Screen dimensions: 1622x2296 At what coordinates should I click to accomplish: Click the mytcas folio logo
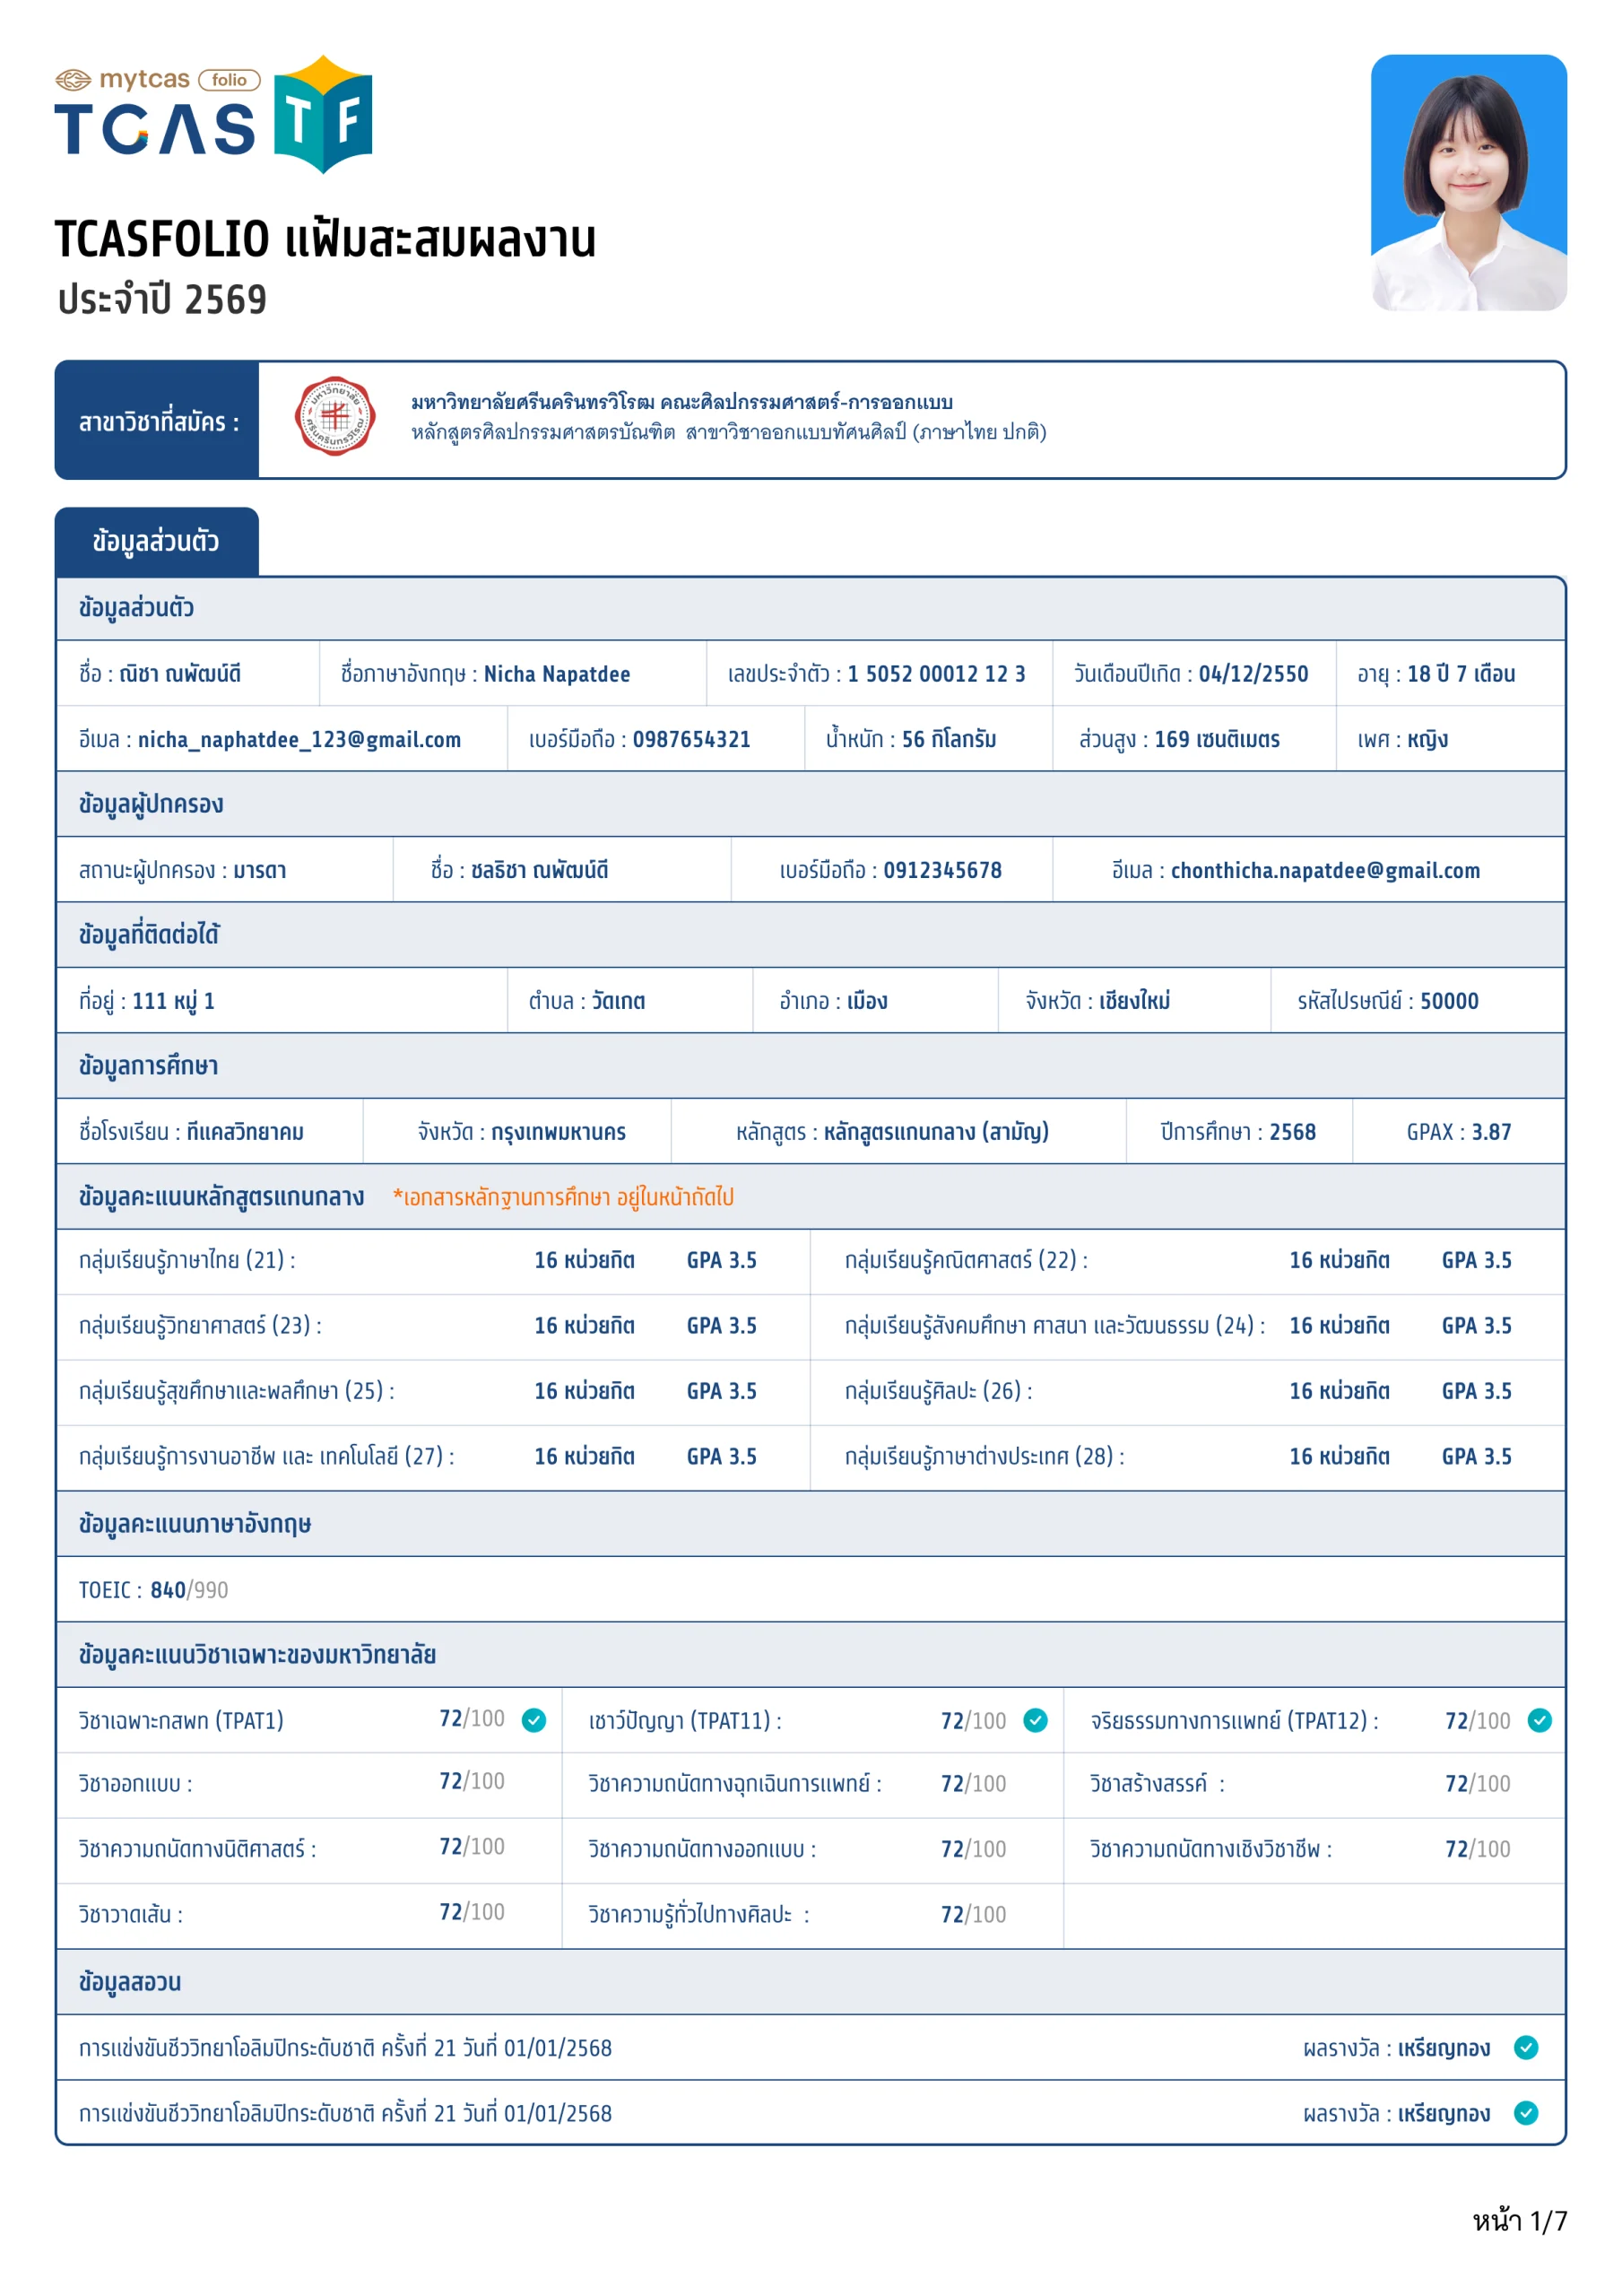(157, 79)
